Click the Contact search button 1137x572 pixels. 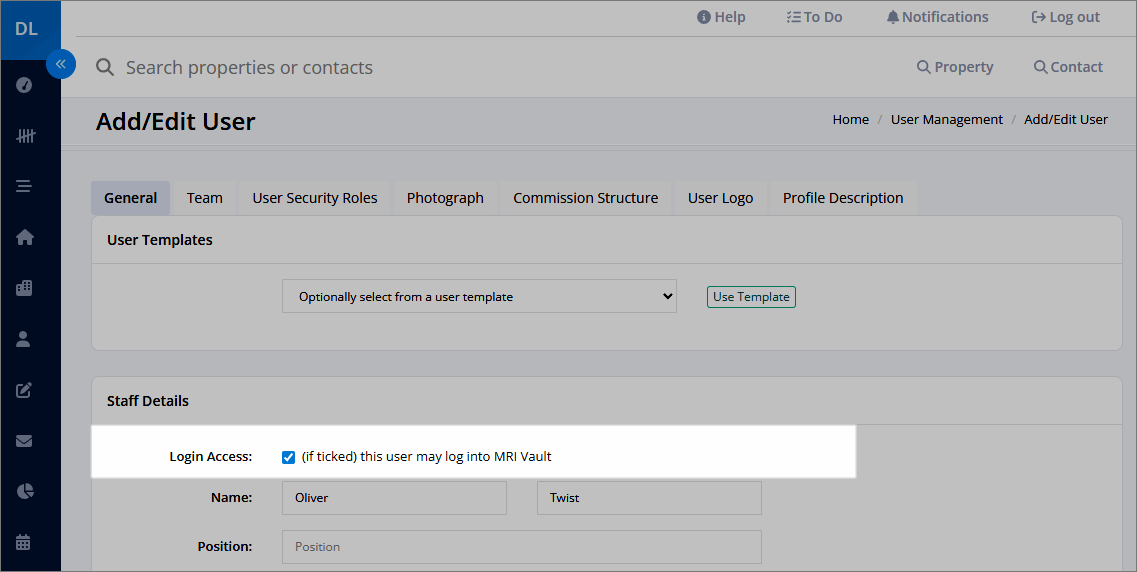[1068, 67]
